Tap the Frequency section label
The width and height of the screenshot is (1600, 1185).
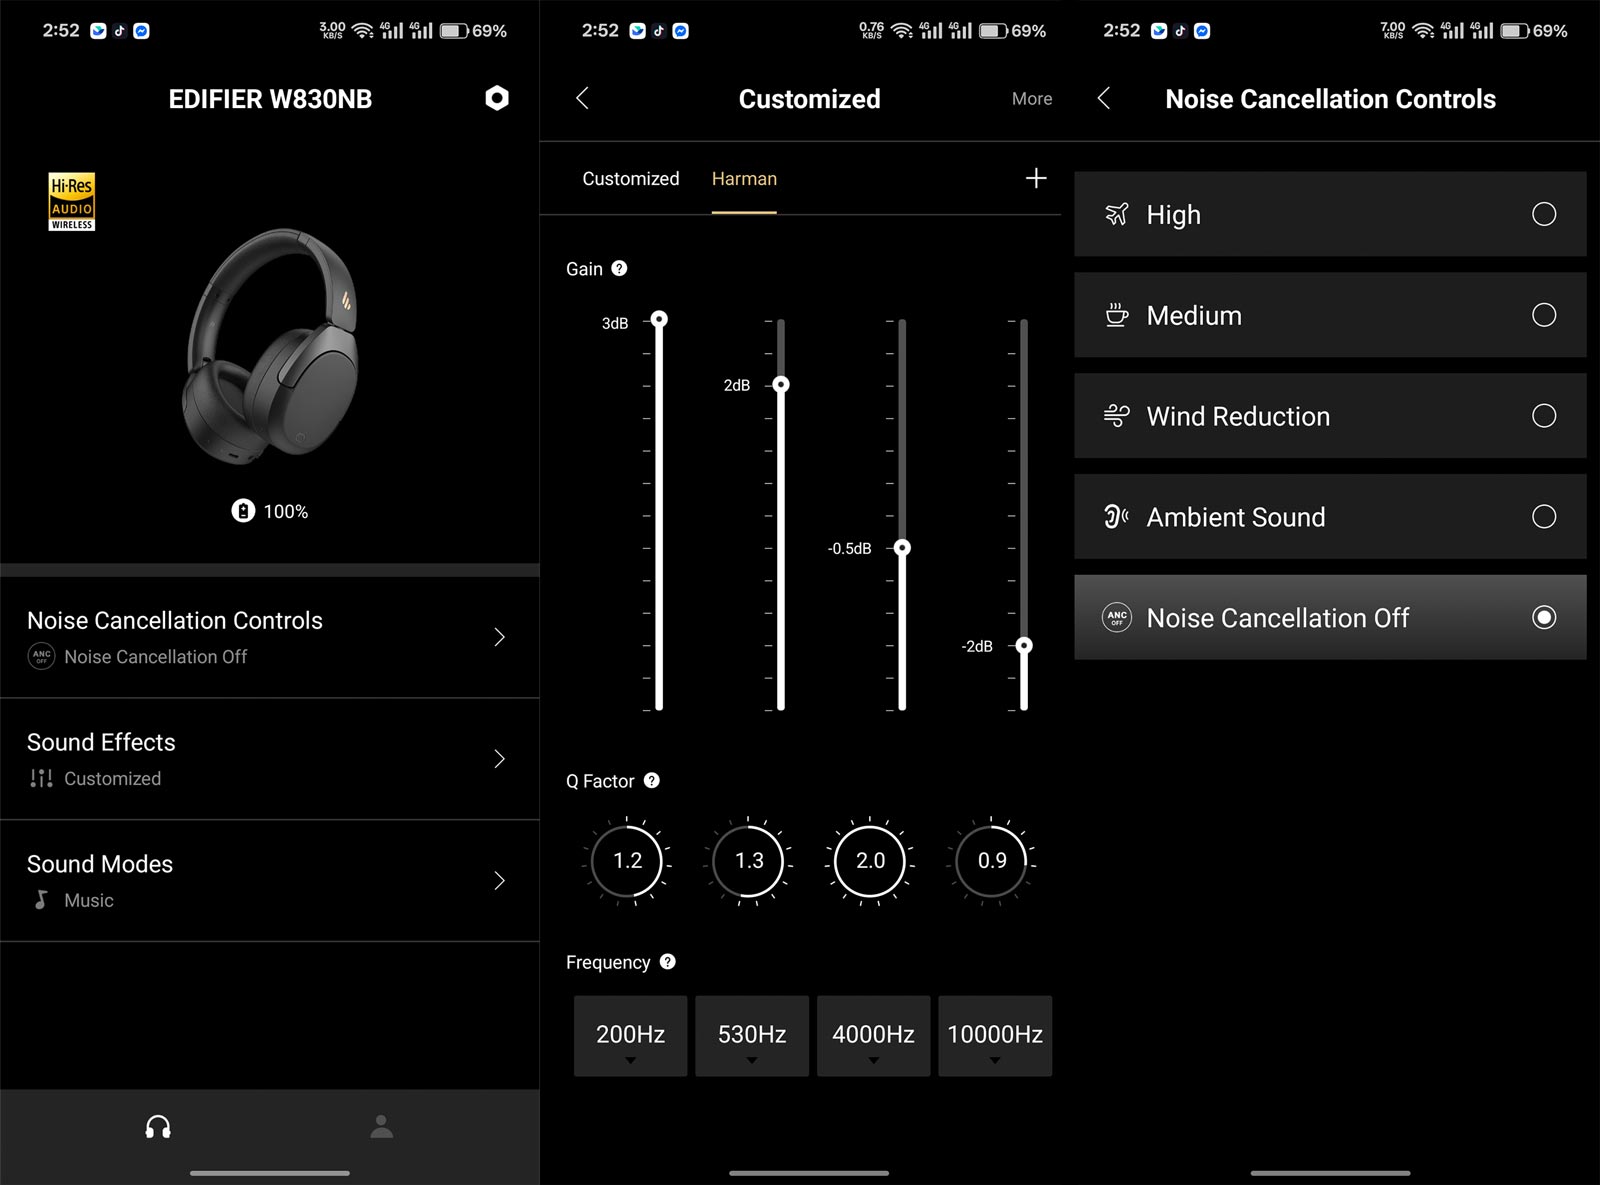tap(608, 962)
